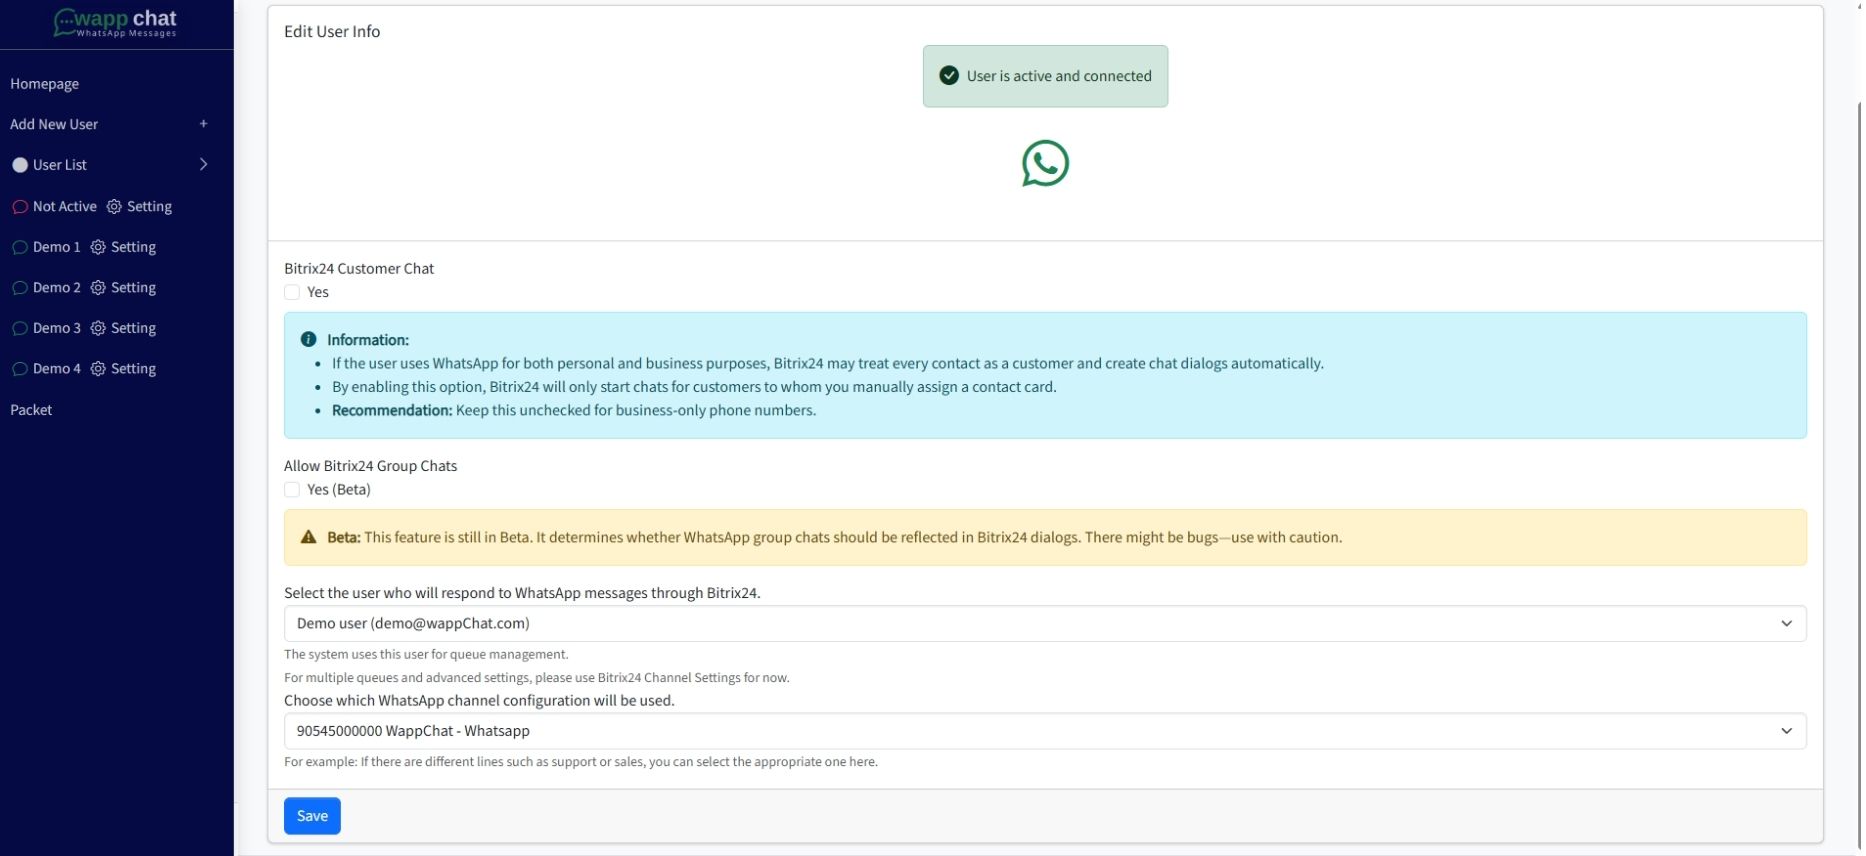Screen dimensions: 1866x856
Task: Select Not Active user in sidebar
Action: click(x=65, y=207)
